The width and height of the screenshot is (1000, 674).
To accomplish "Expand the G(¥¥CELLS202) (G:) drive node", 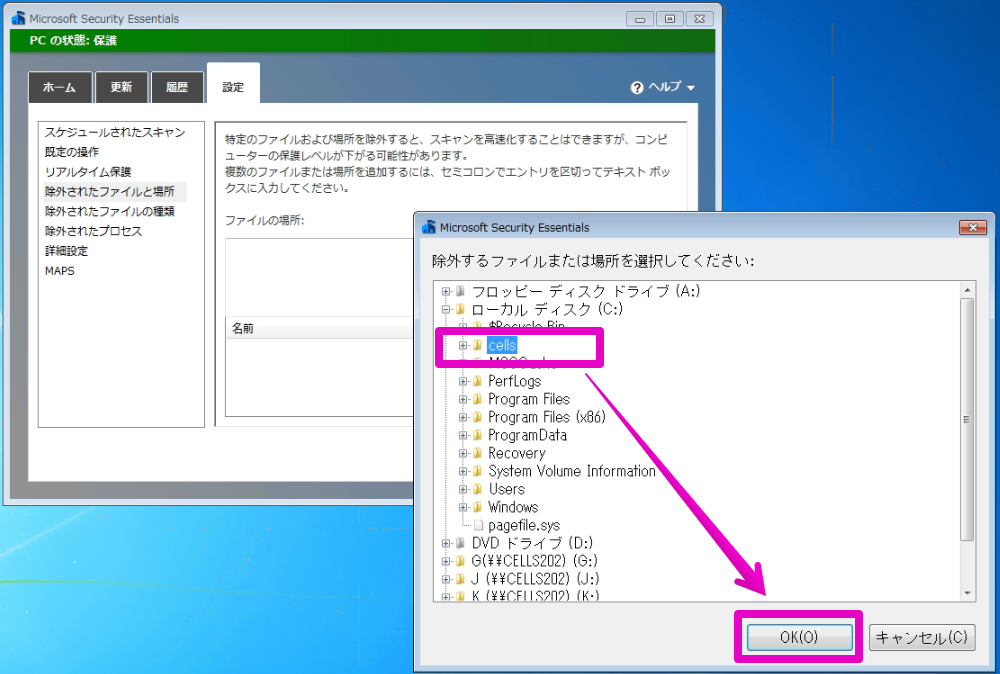I will (x=446, y=561).
